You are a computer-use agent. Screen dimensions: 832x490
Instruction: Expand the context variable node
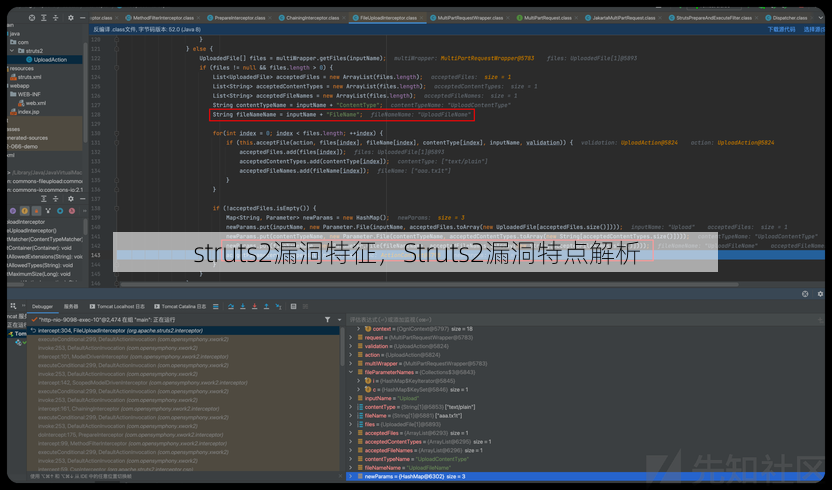tap(359, 329)
